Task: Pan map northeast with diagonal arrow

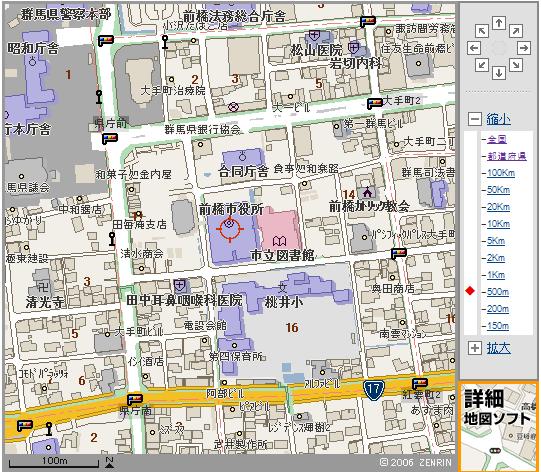Action: tap(515, 31)
